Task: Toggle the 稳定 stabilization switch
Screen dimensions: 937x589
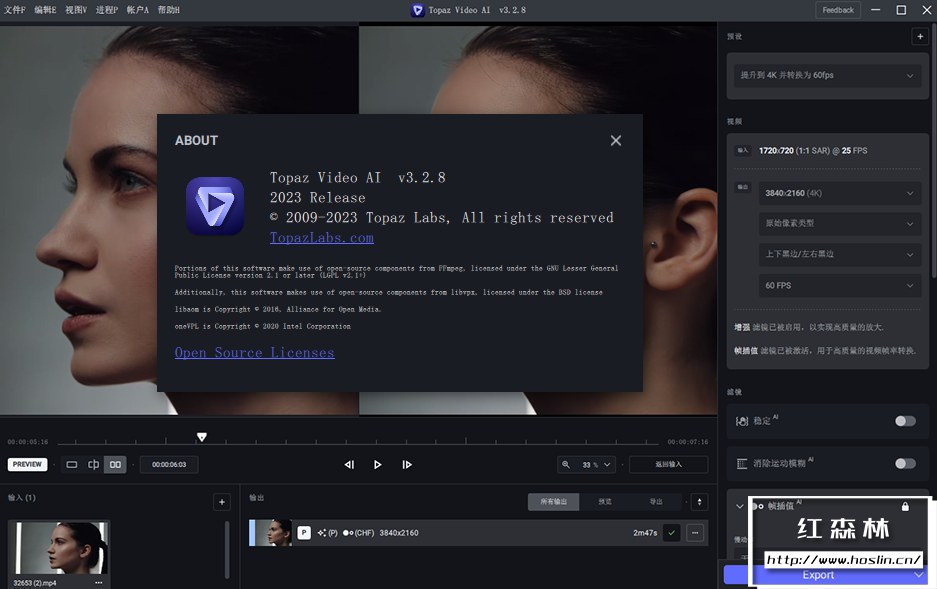Action: pyautogui.click(x=905, y=421)
